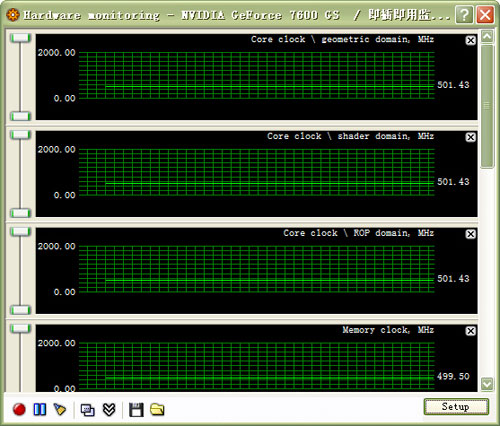500x426 pixels.
Task: Start logging with the red record button
Action: coord(19,409)
